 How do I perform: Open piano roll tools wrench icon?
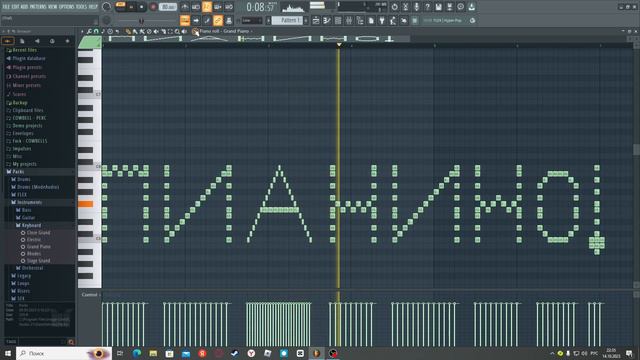[x=89, y=31]
